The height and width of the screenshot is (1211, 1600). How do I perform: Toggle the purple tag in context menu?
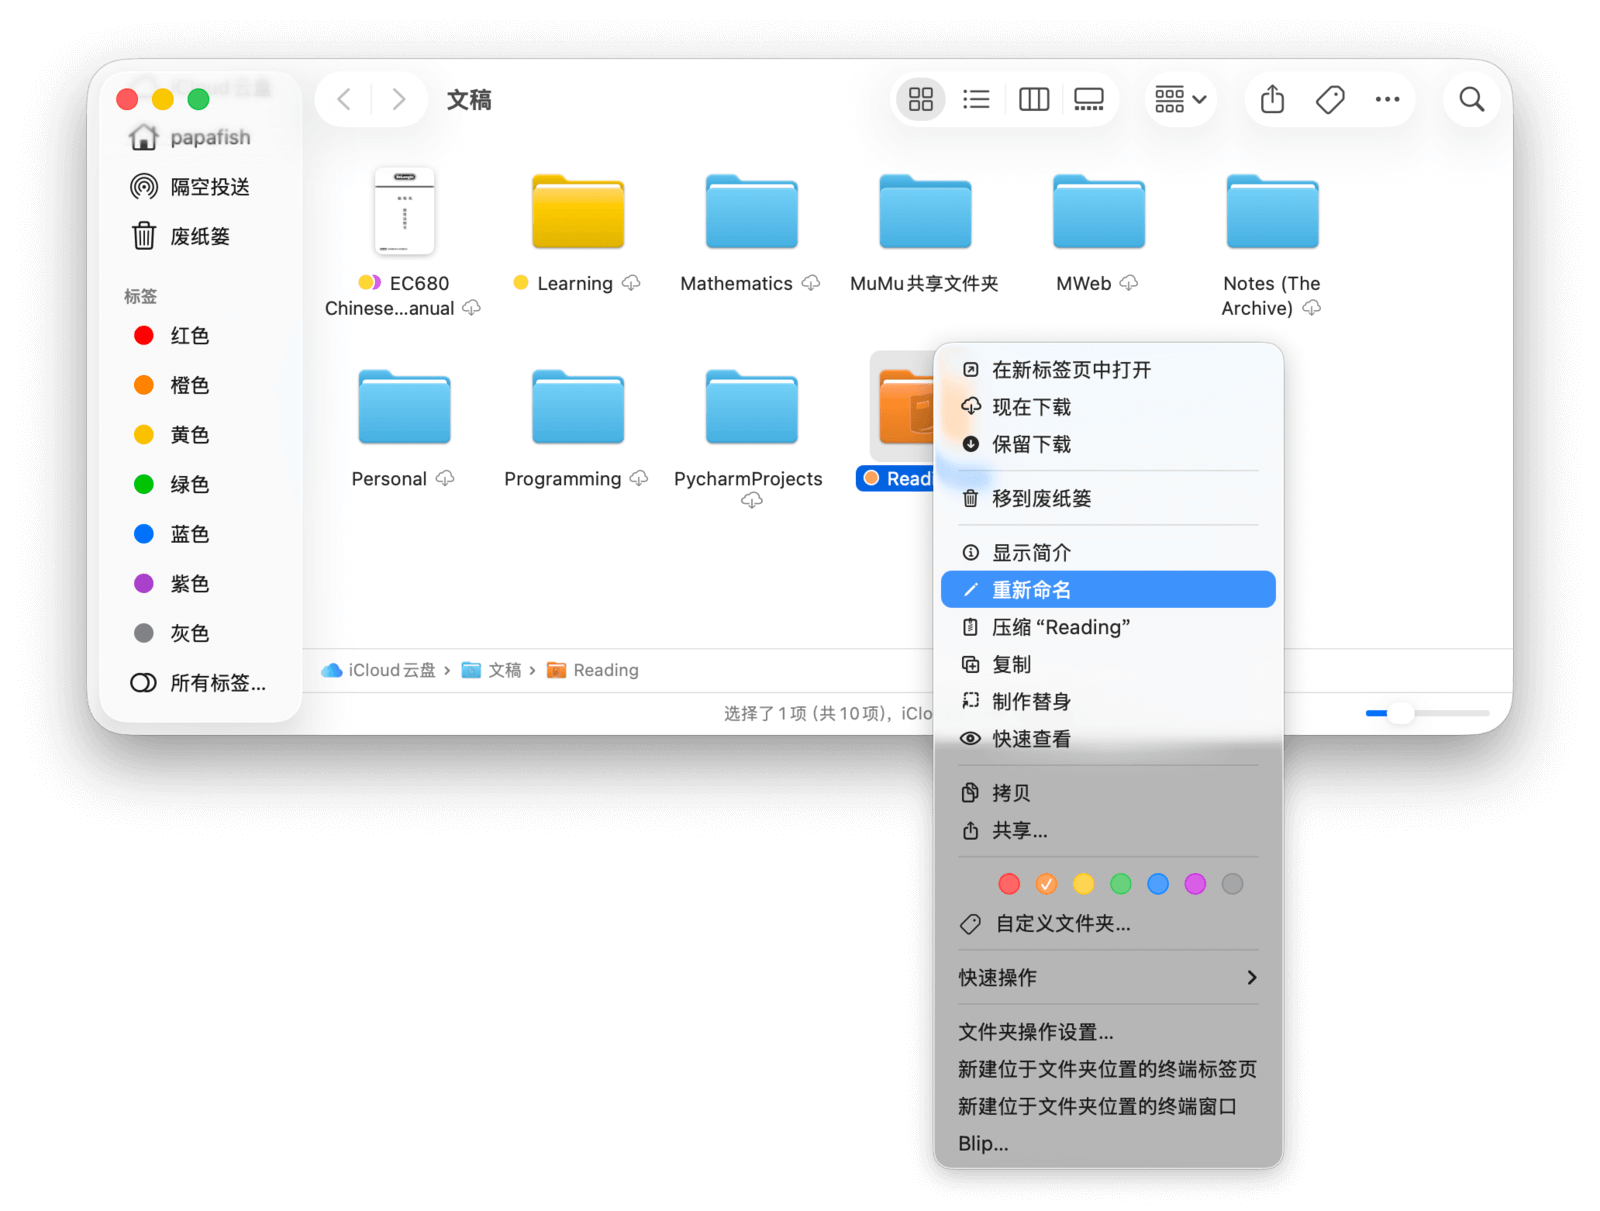click(x=1195, y=884)
